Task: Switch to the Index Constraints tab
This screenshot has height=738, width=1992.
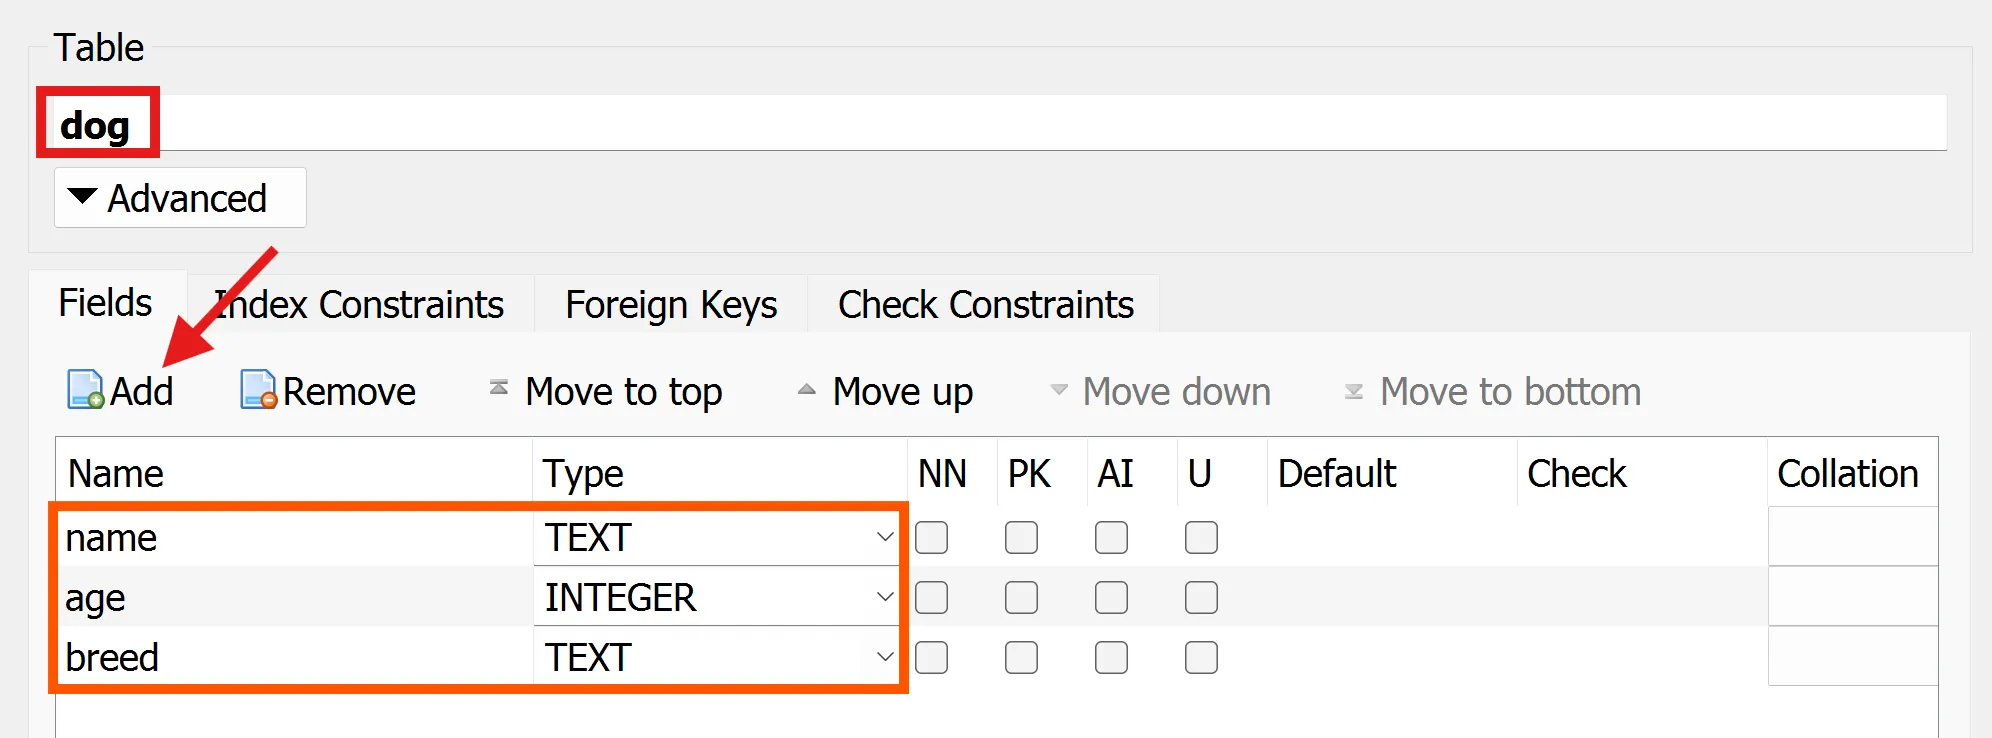Action: tap(360, 305)
